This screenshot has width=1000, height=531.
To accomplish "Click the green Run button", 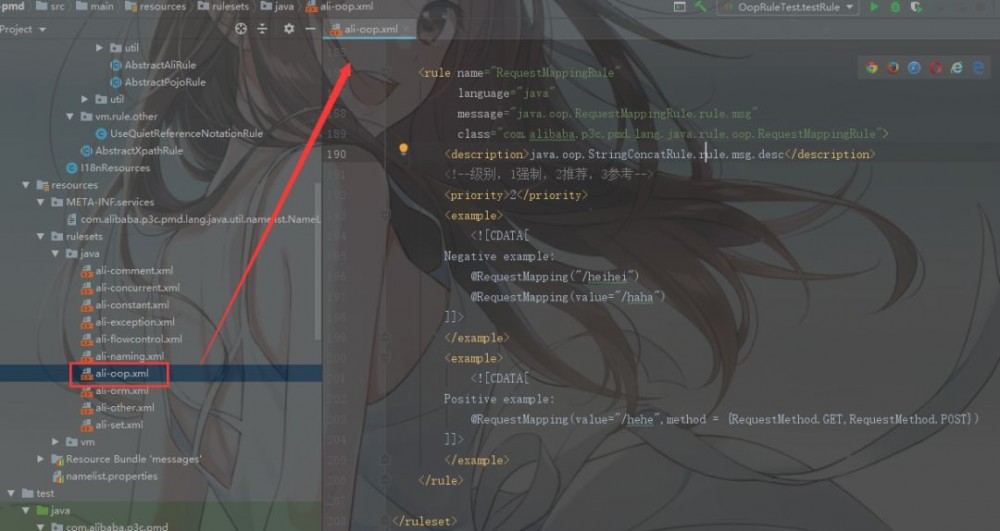I will point(874,7).
